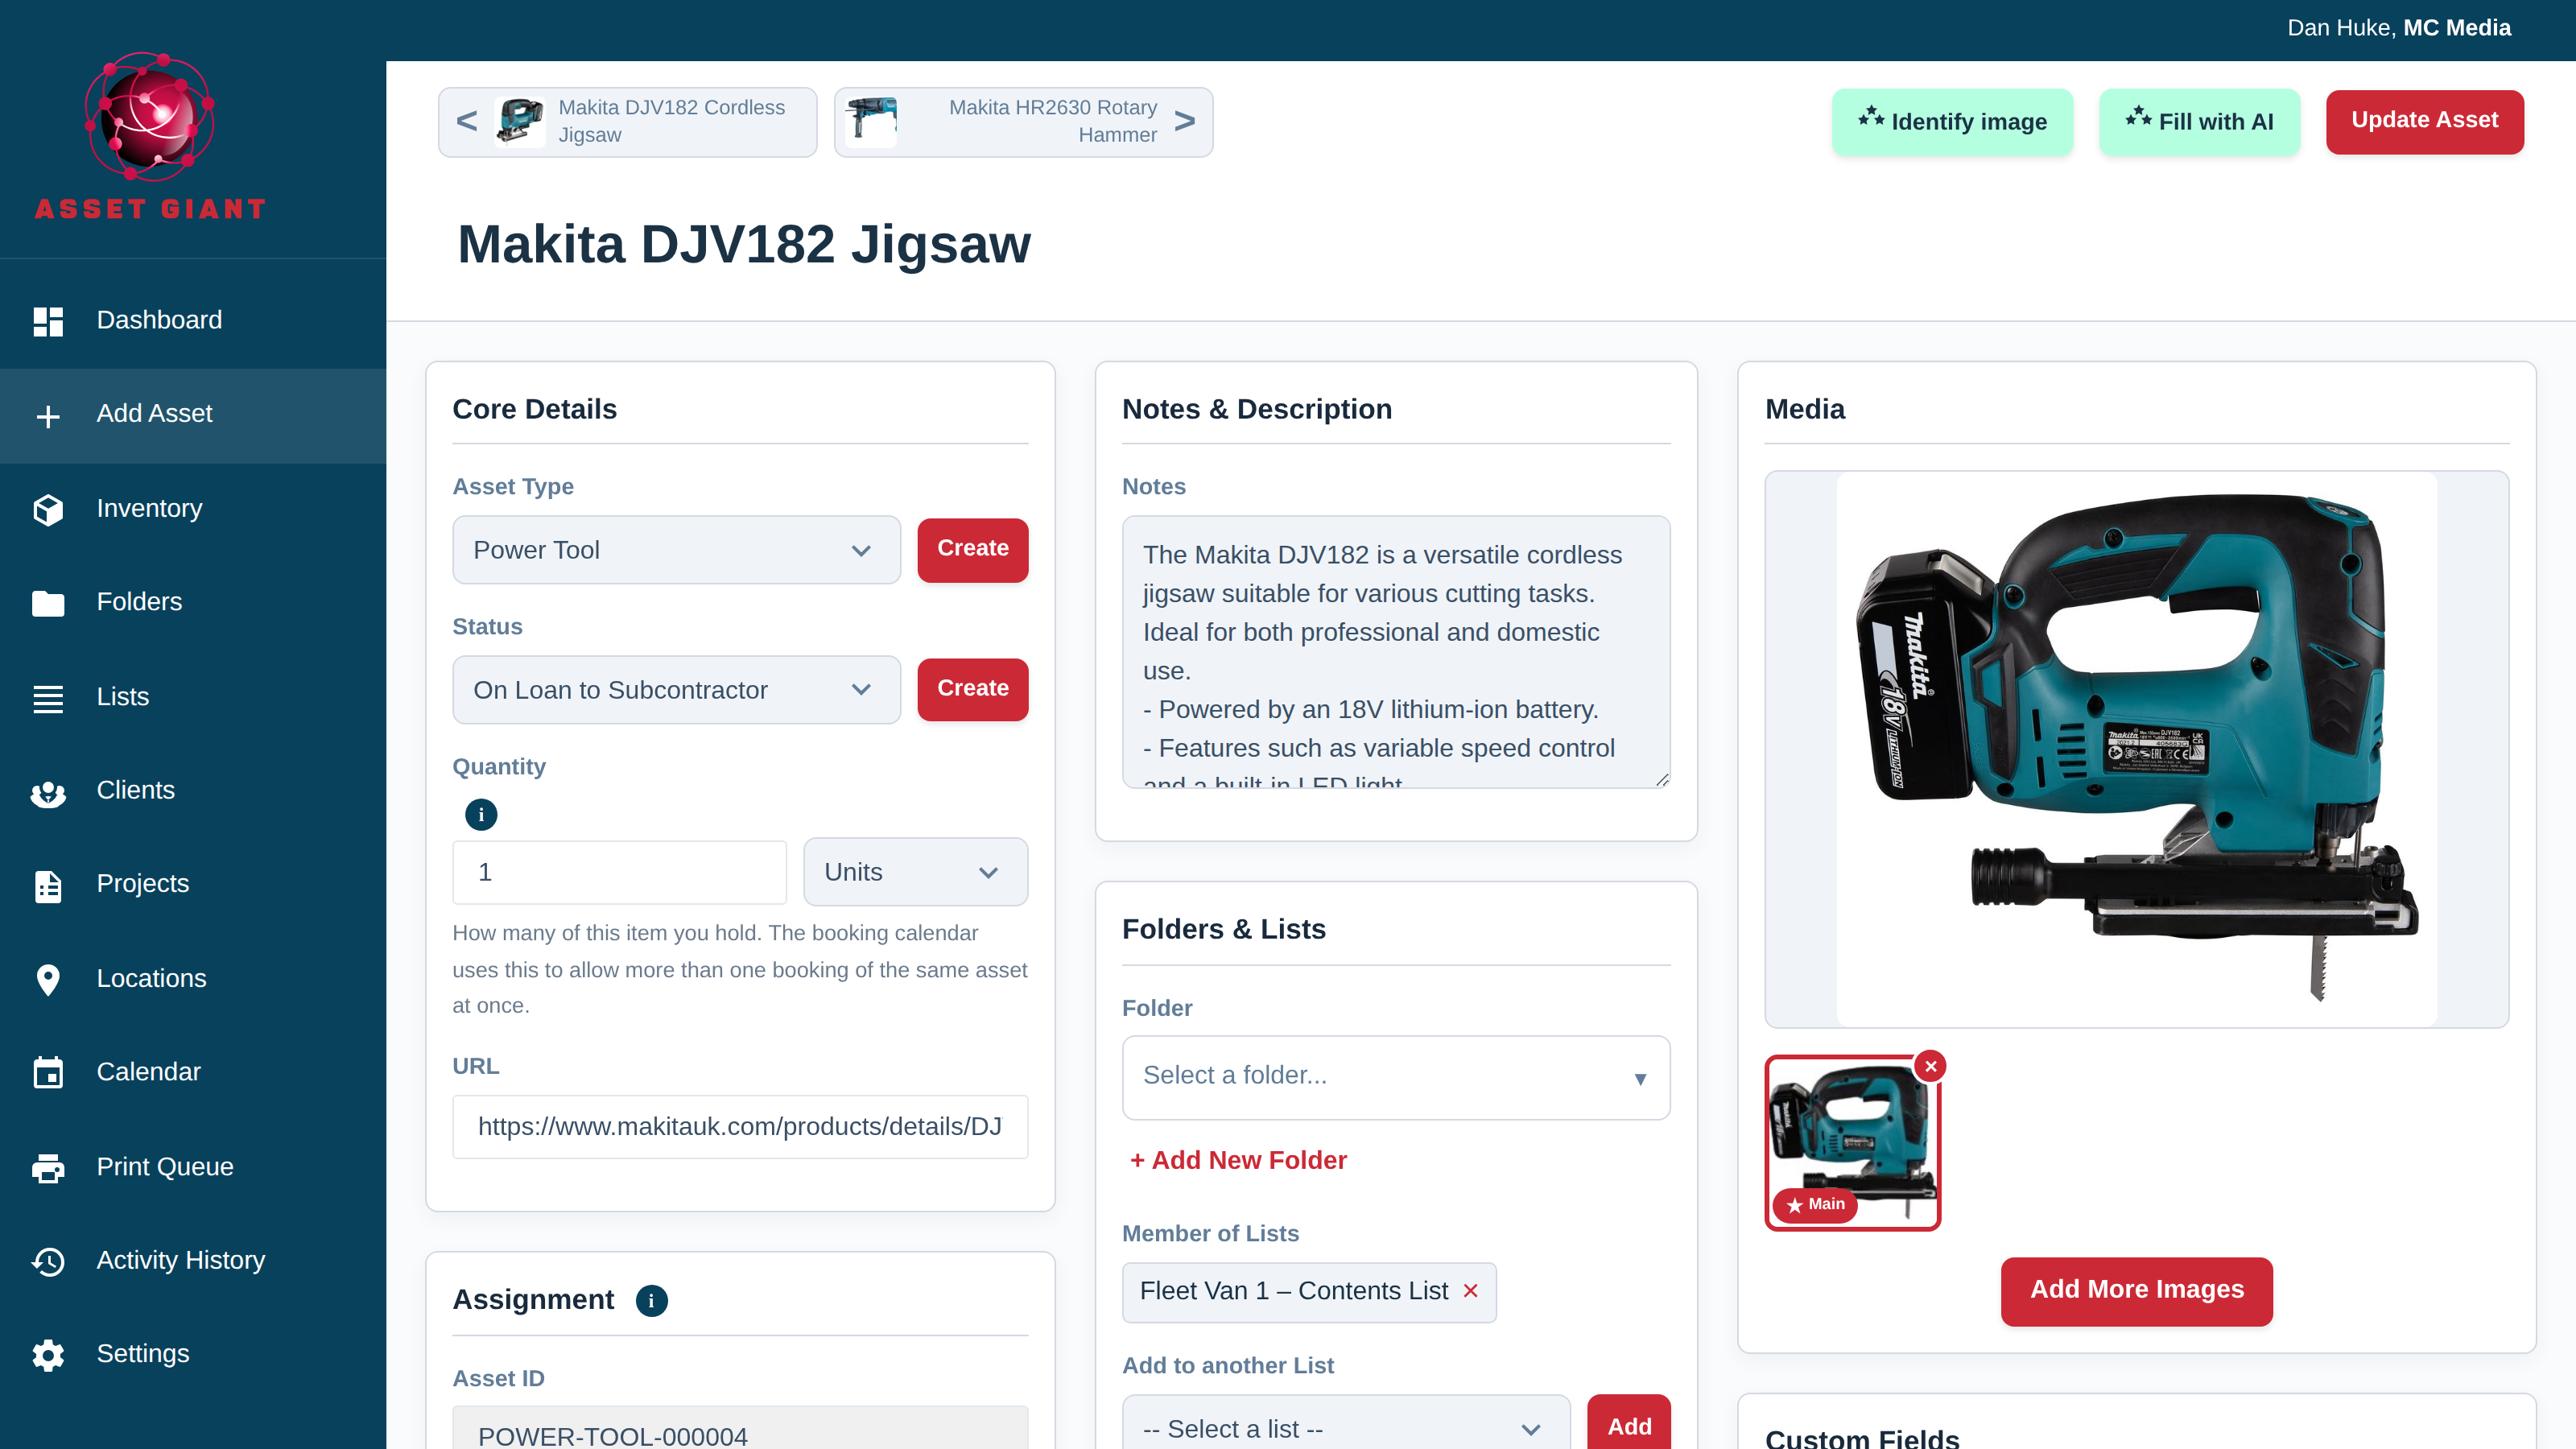Open Print Queue menu item
Viewport: 2576px width, 1449px height.
click(x=193, y=1168)
